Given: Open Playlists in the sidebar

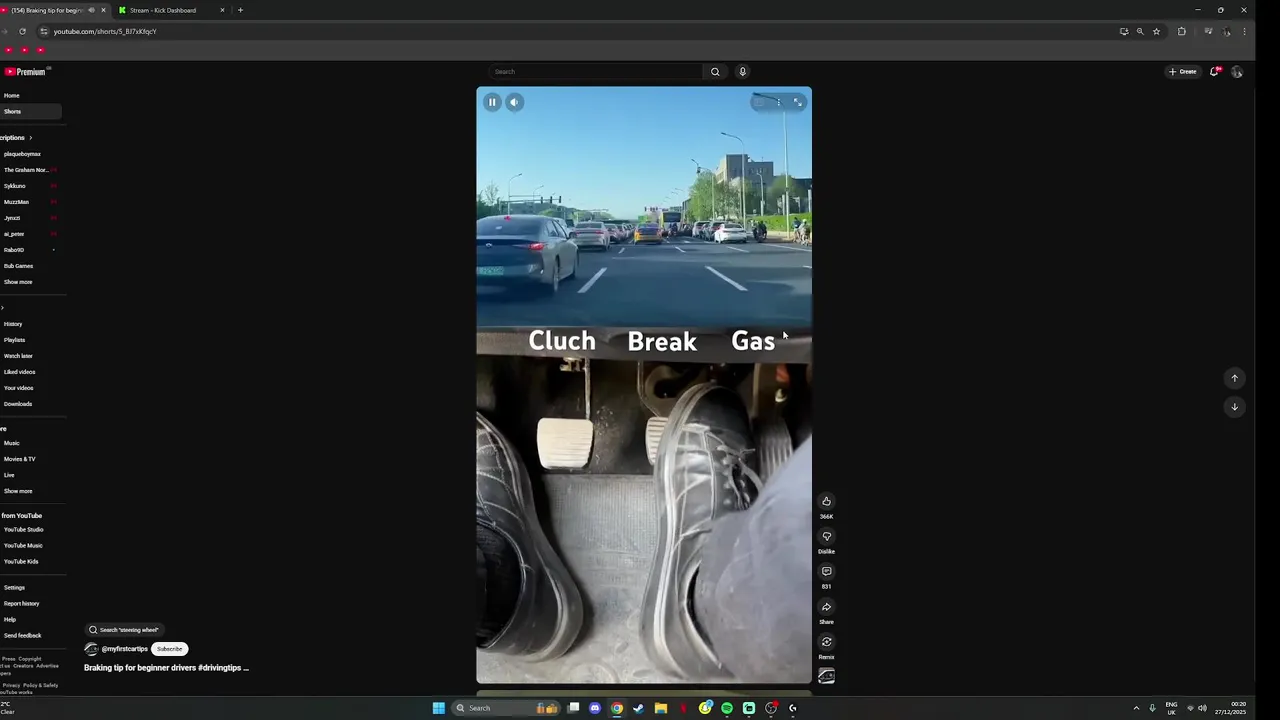Looking at the screenshot, I should point(14,340).
